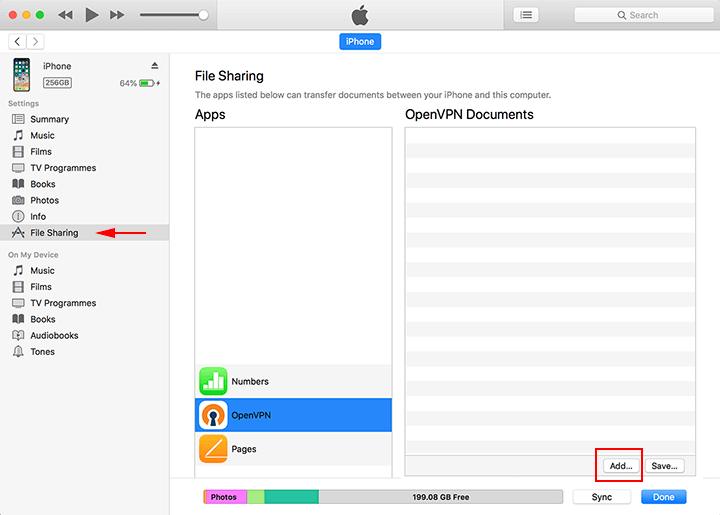This screenshot has height=515, width=720.
Task: Click the rewind playback button
Action: [x=65, y=15]
